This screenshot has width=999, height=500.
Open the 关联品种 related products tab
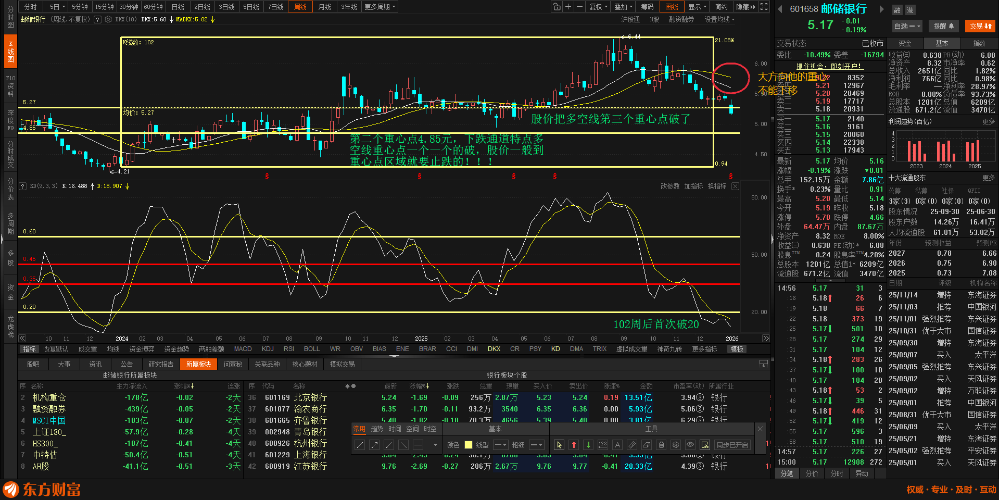[x=268, y=364]
